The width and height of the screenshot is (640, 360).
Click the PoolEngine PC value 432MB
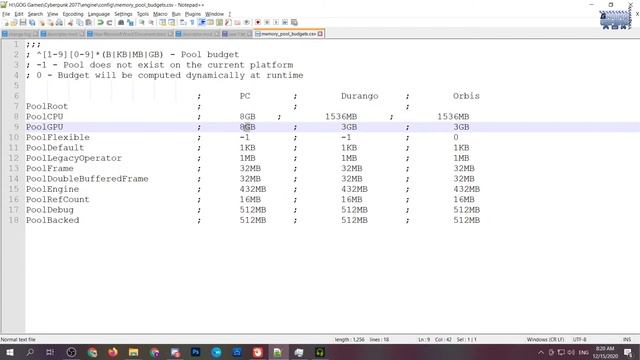pyautogui.click(x=253, y=189)
